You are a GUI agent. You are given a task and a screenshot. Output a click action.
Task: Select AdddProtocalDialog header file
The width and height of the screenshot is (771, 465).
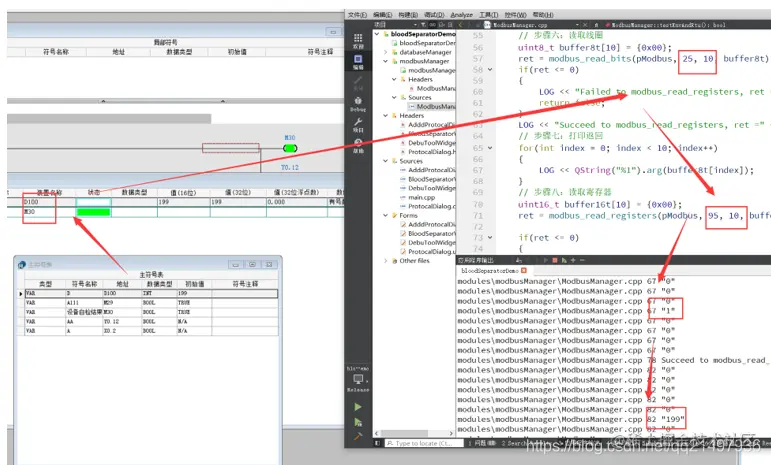[x=431, y=124]
